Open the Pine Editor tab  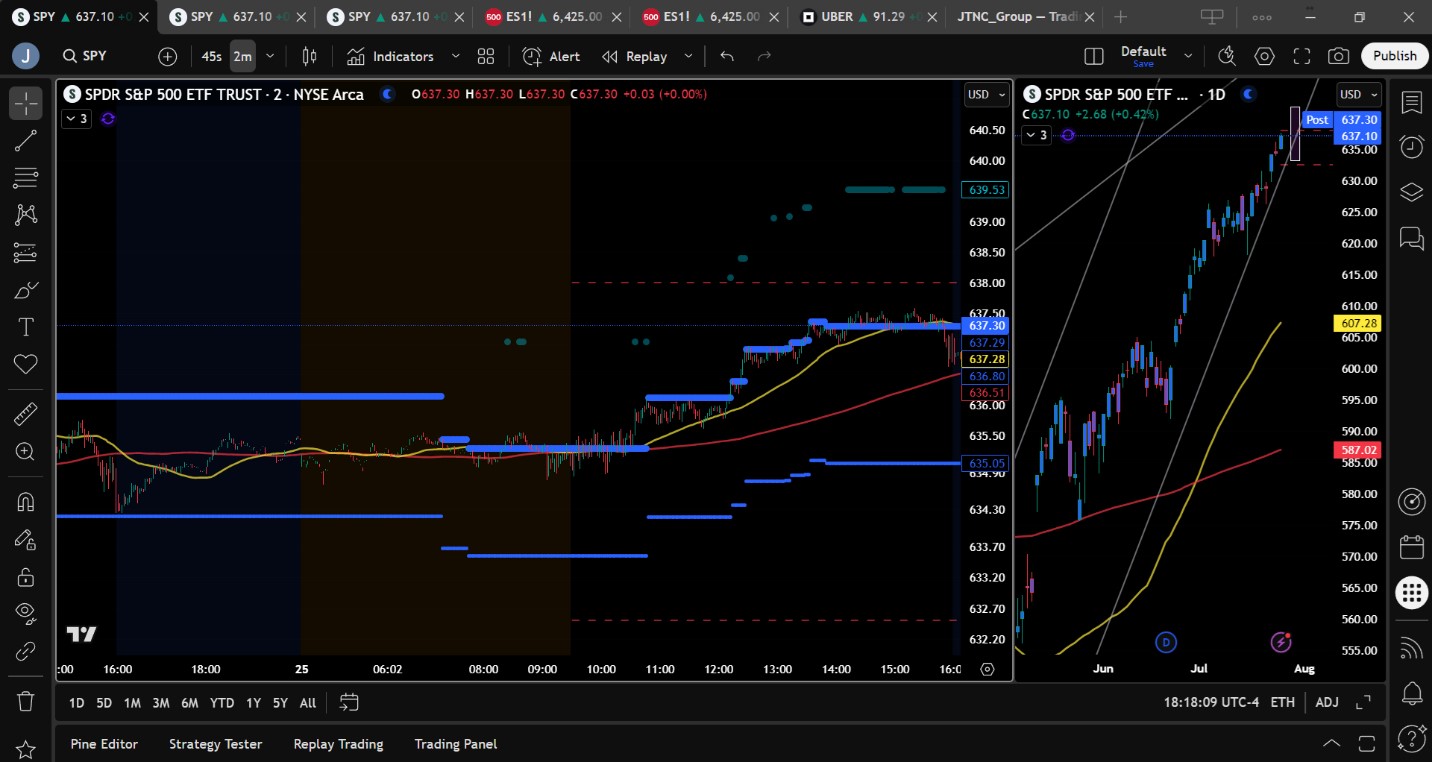tap(104, 744)
